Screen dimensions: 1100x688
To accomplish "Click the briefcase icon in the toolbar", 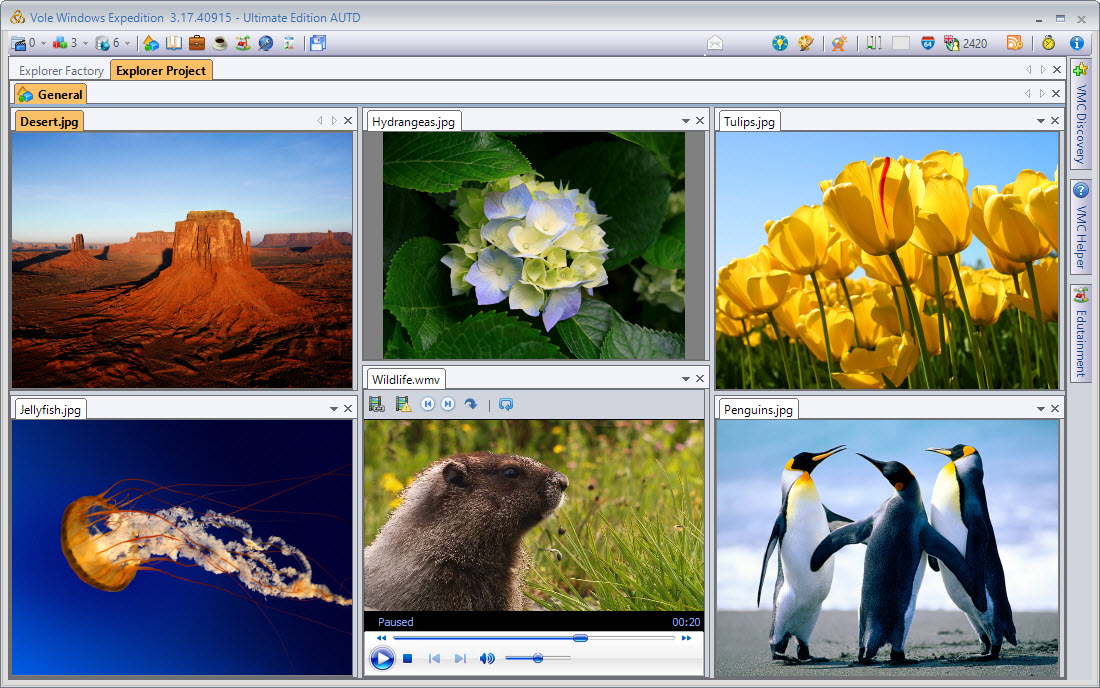I will pyautogui.click(x=197, y=43).
